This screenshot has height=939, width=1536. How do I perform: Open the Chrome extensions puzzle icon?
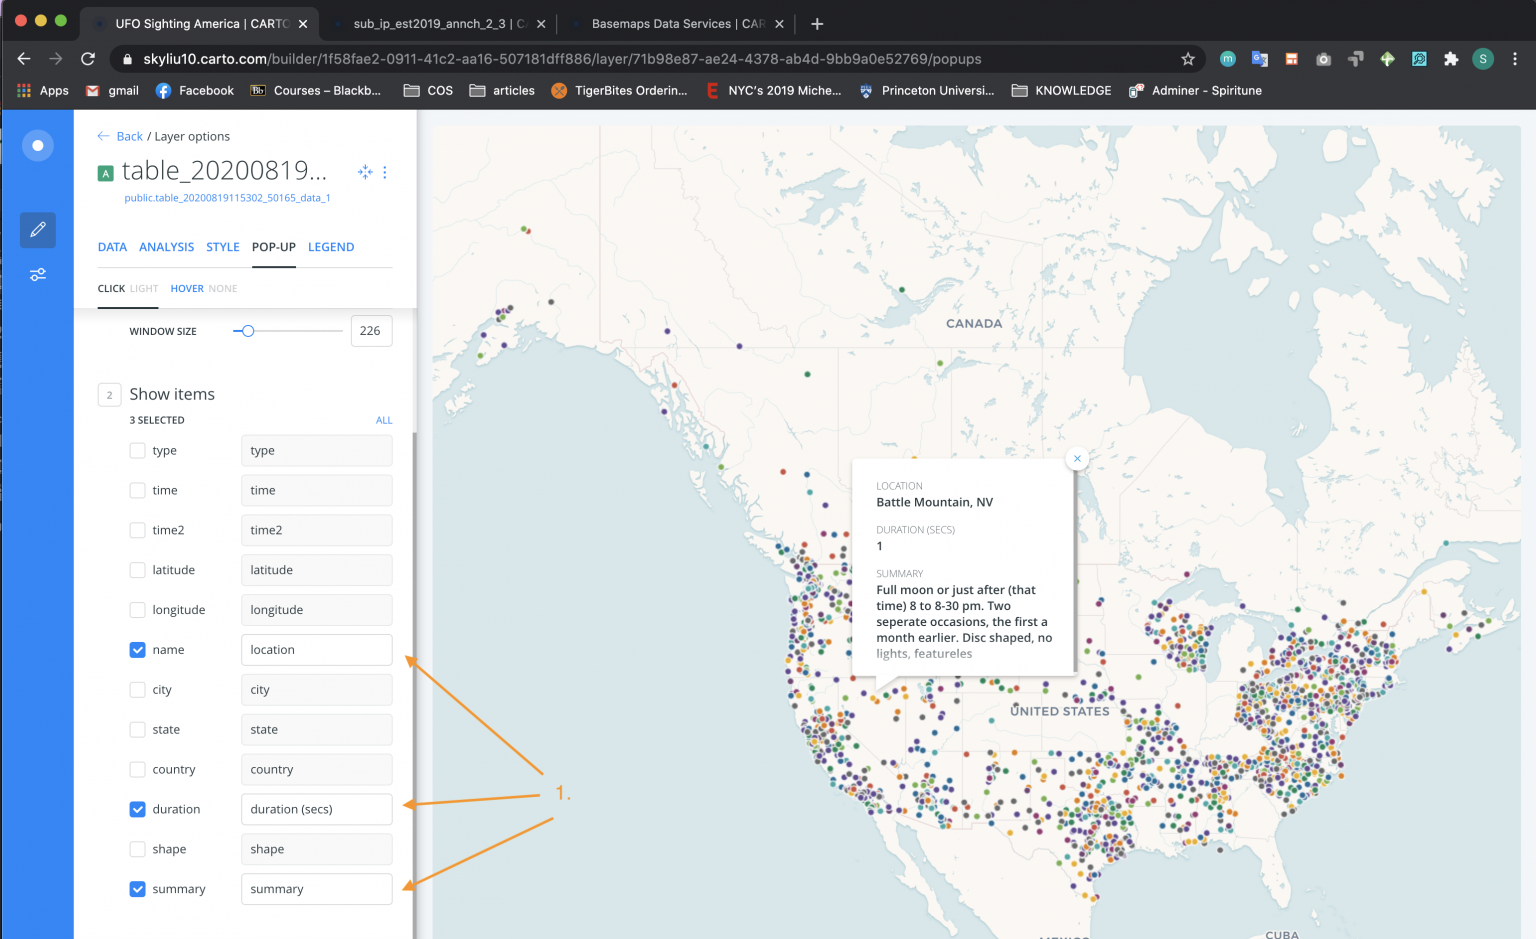tap(1451, 58)
